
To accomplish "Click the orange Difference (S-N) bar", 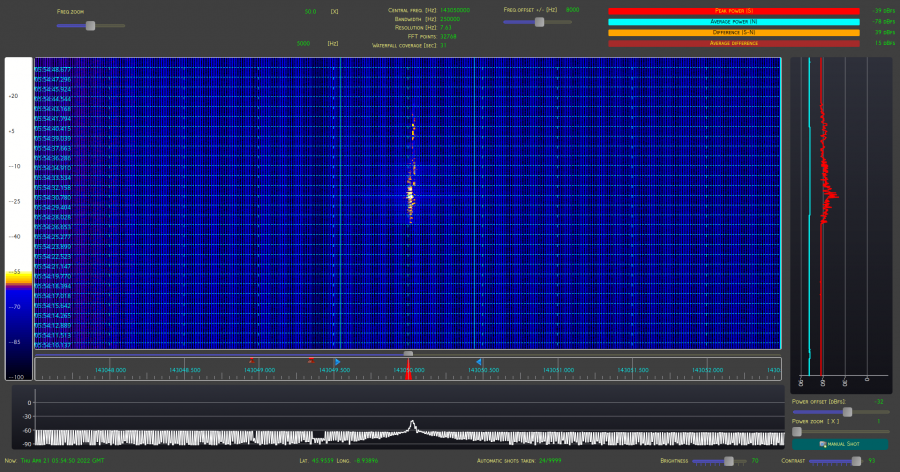I will pyautogui.click(x=734, y=33).
